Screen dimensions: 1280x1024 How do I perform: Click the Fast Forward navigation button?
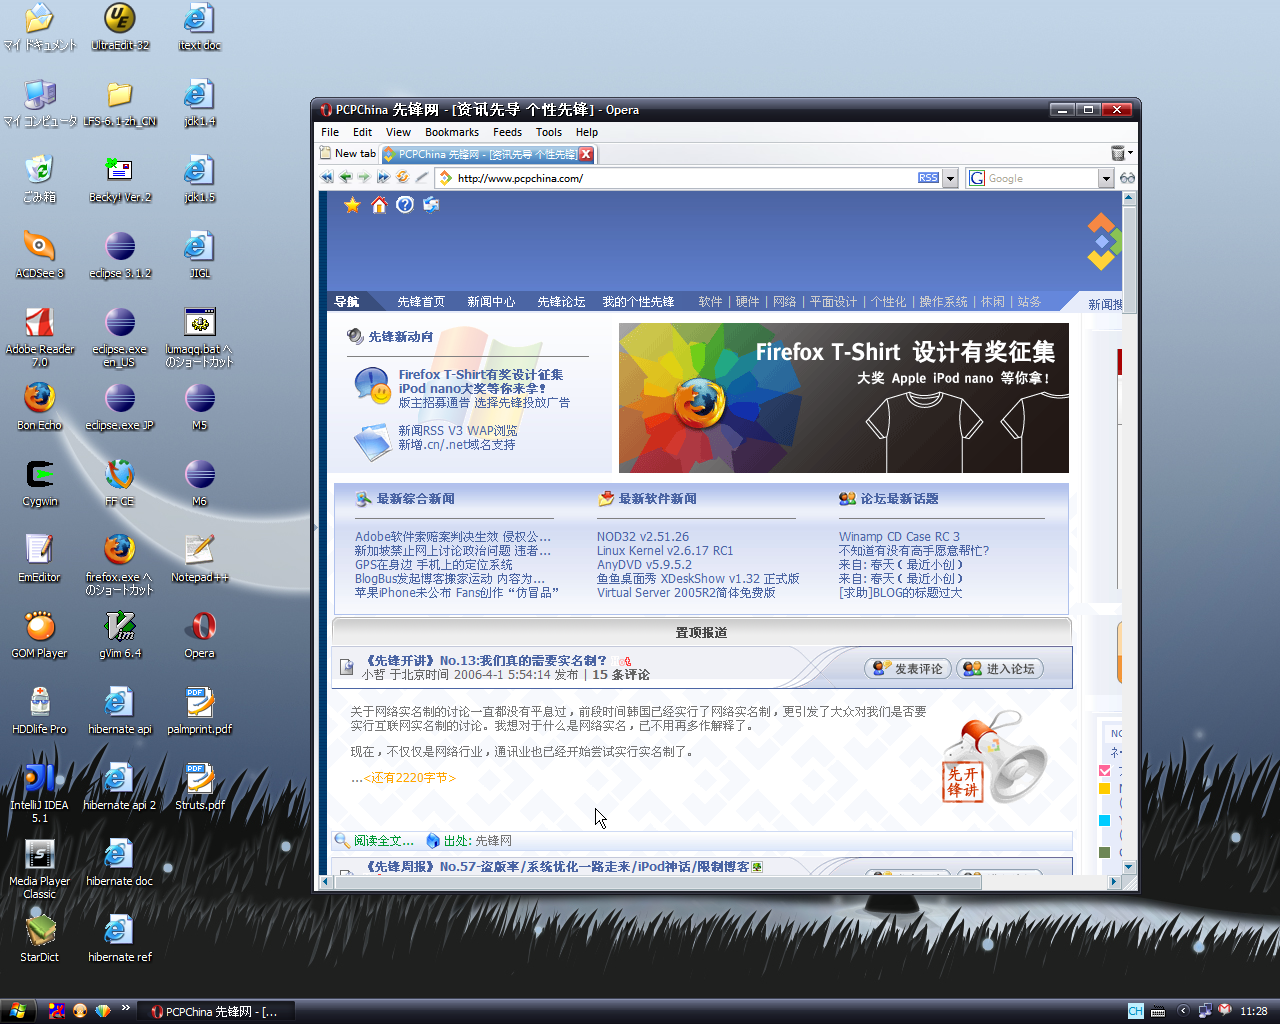click(x=383, y=177)
